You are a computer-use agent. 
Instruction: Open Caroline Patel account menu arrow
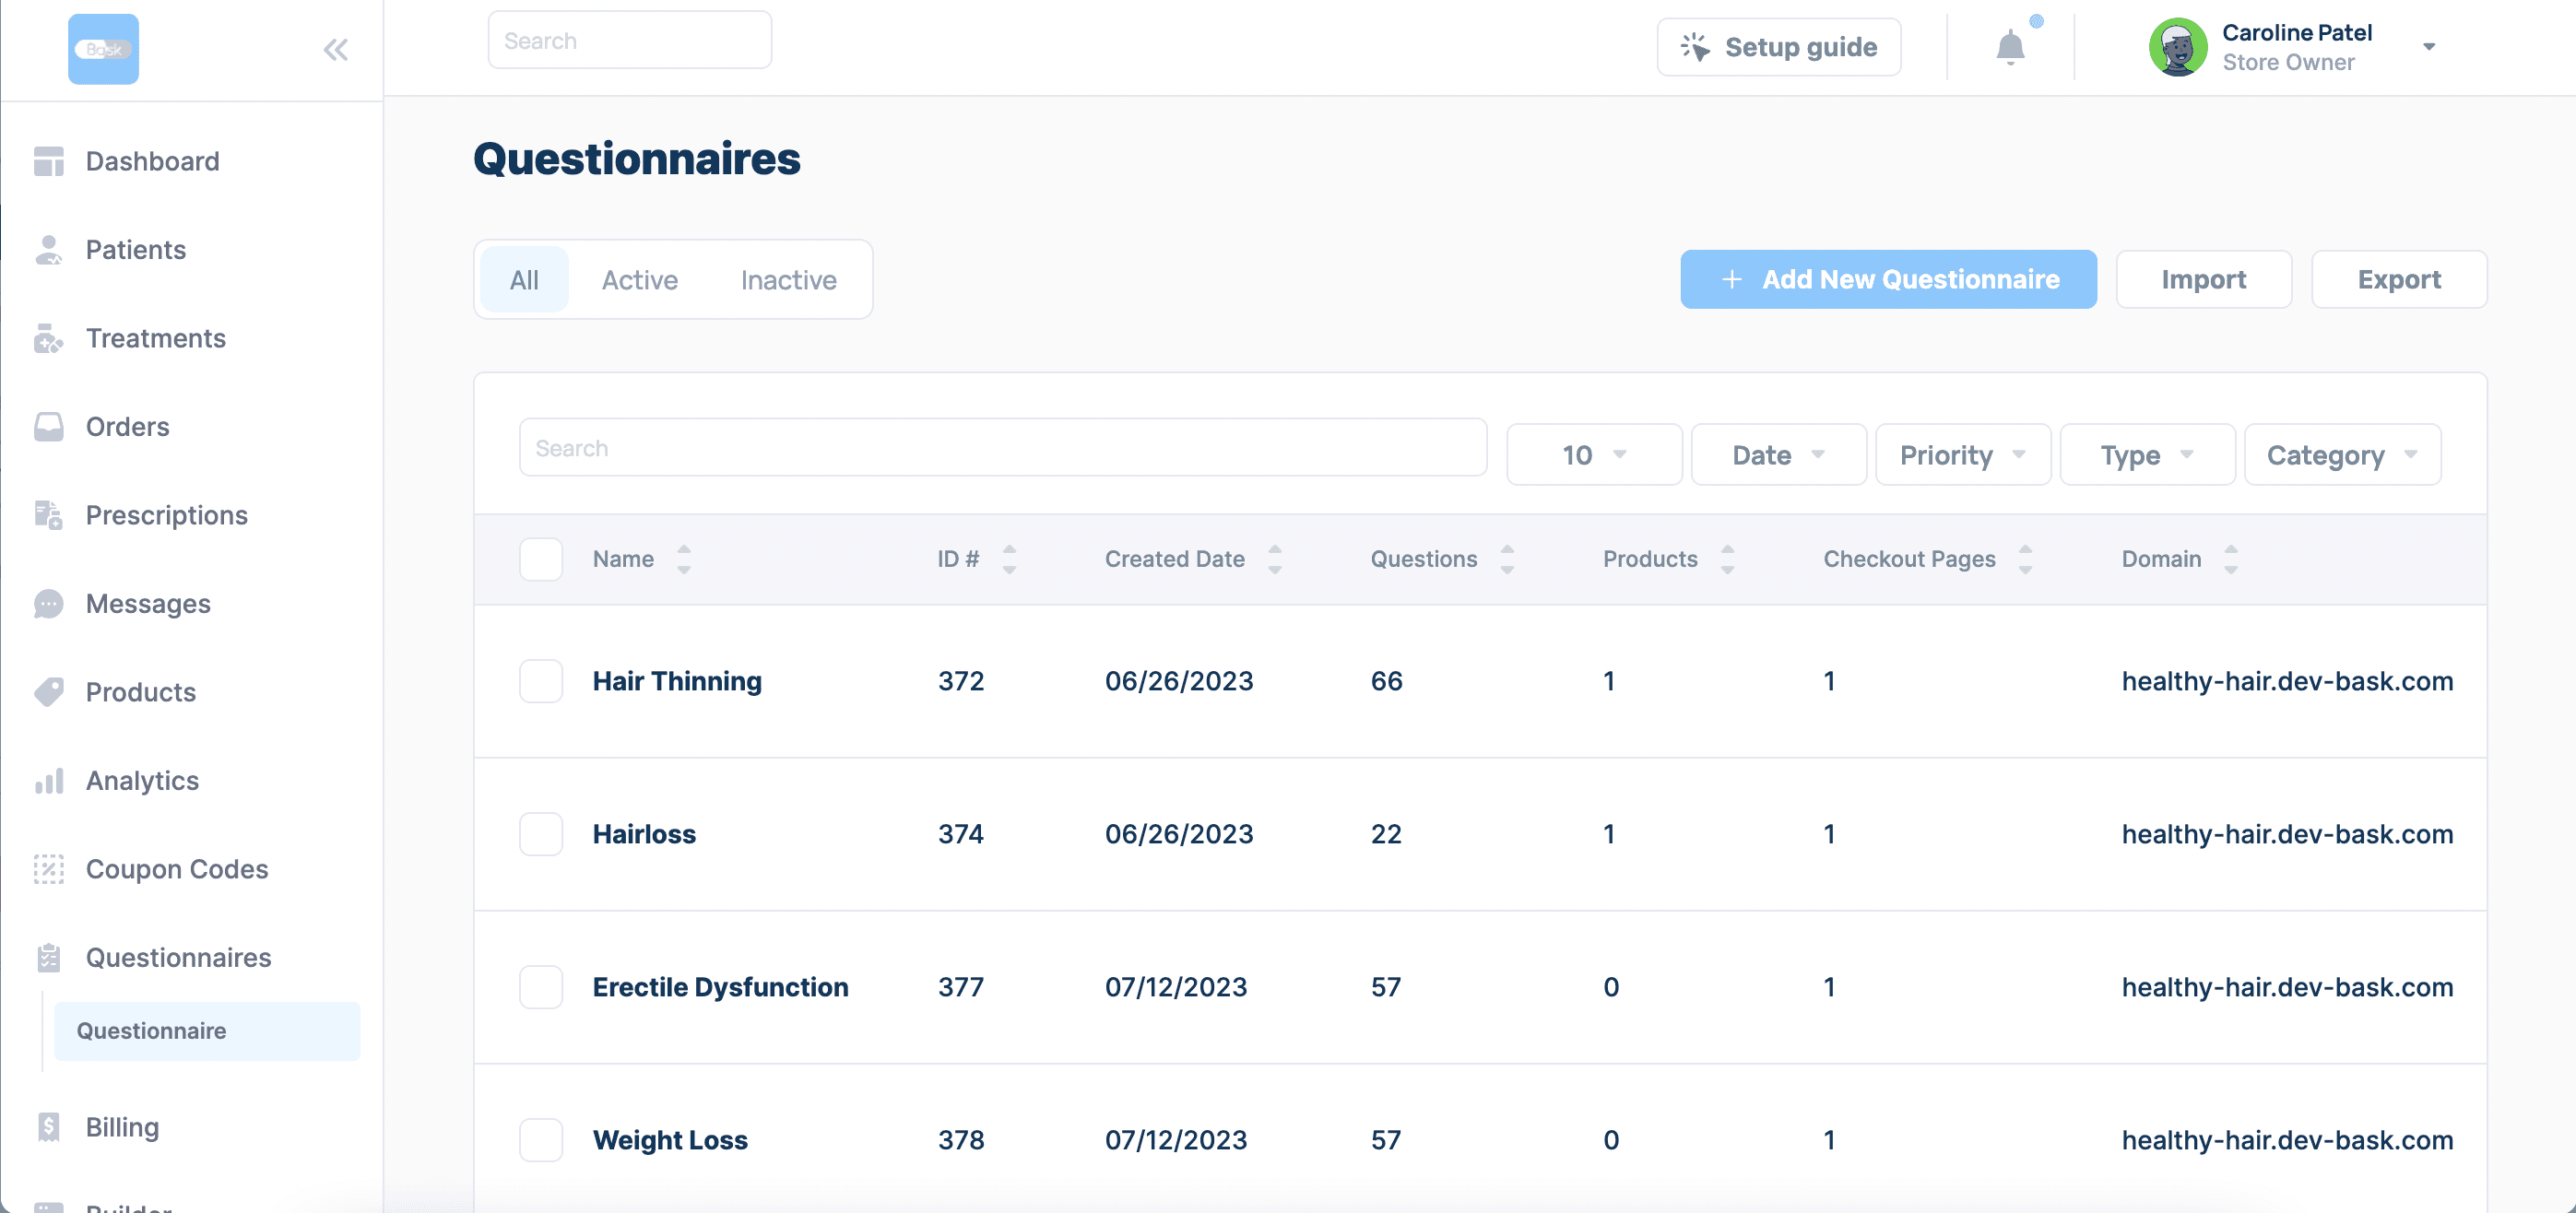click(x=2429, y=47)
